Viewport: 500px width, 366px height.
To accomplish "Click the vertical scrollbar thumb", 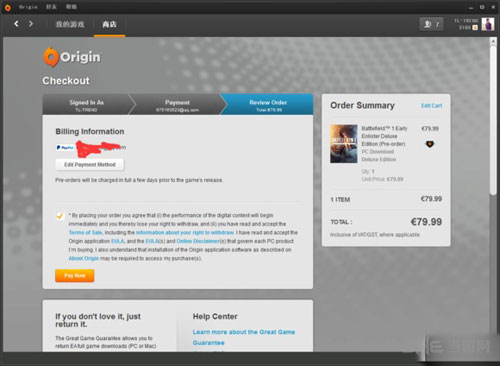I will (x=493, y=120).
